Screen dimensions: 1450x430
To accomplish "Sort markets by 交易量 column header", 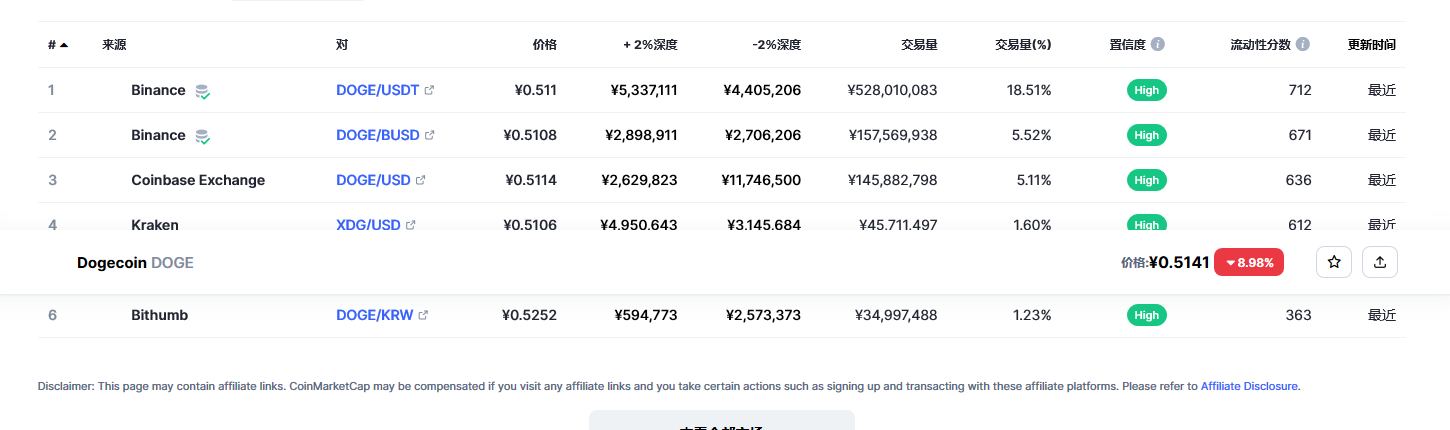I will tap(918, 45).
